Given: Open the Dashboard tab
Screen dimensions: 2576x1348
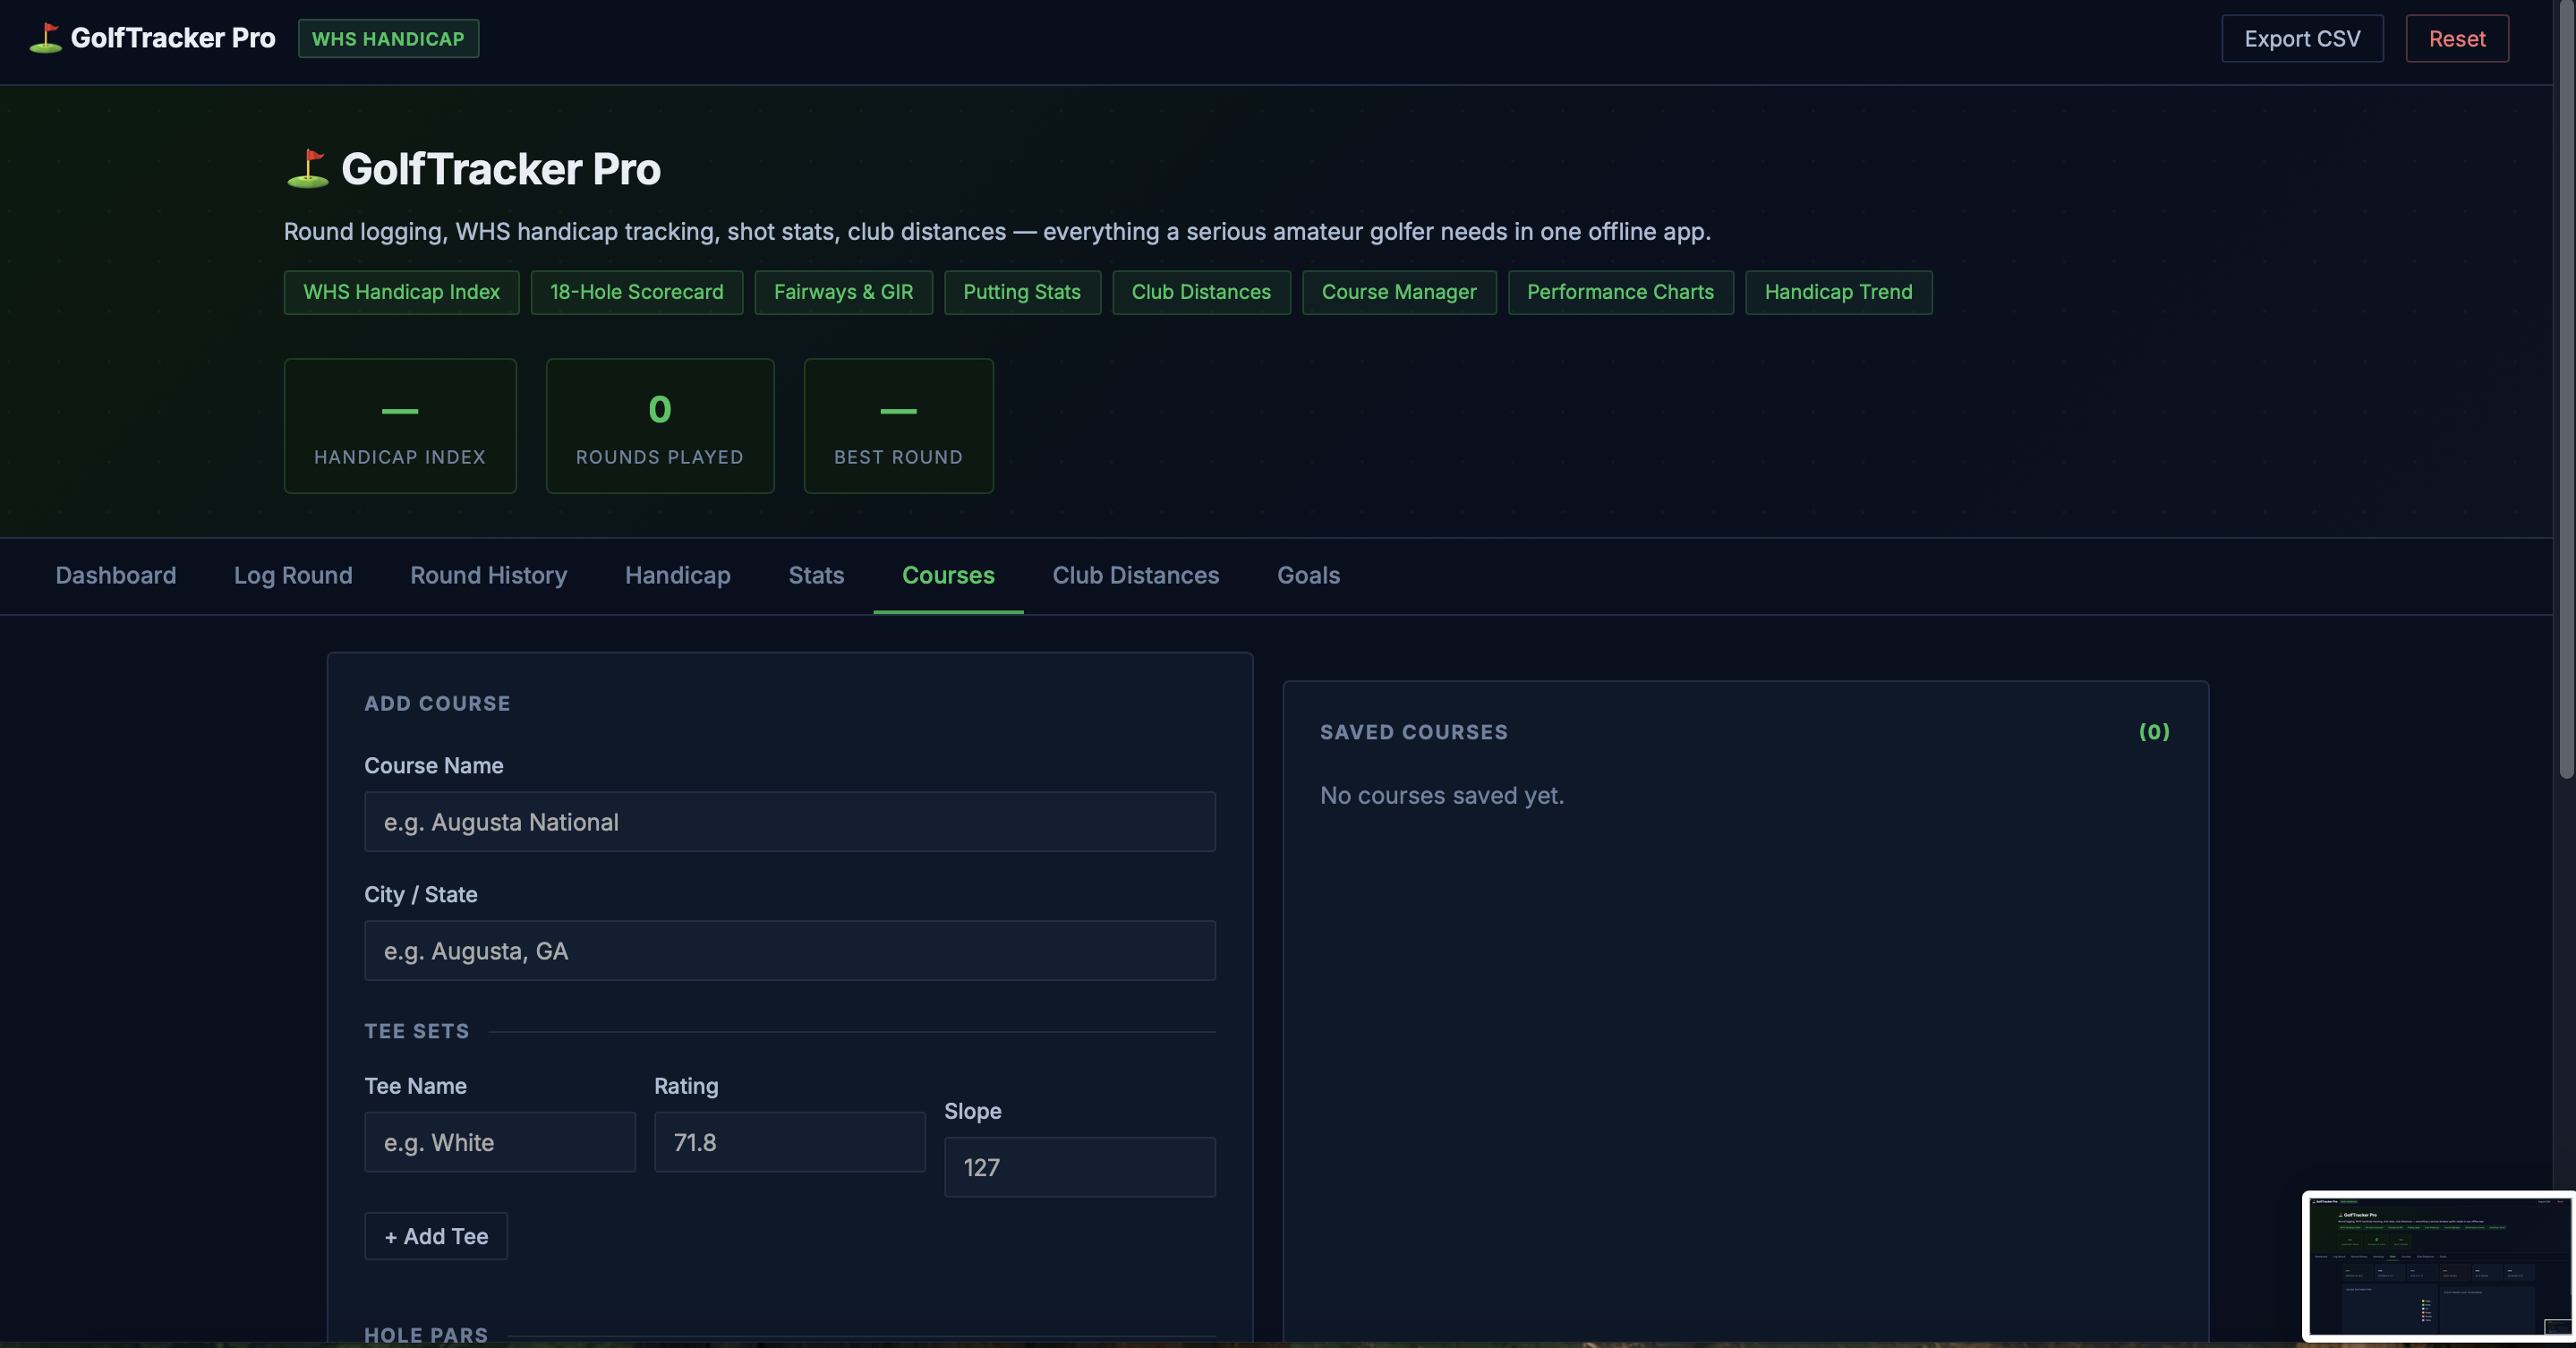Looking at the screenshot, I should coord(116,575).
